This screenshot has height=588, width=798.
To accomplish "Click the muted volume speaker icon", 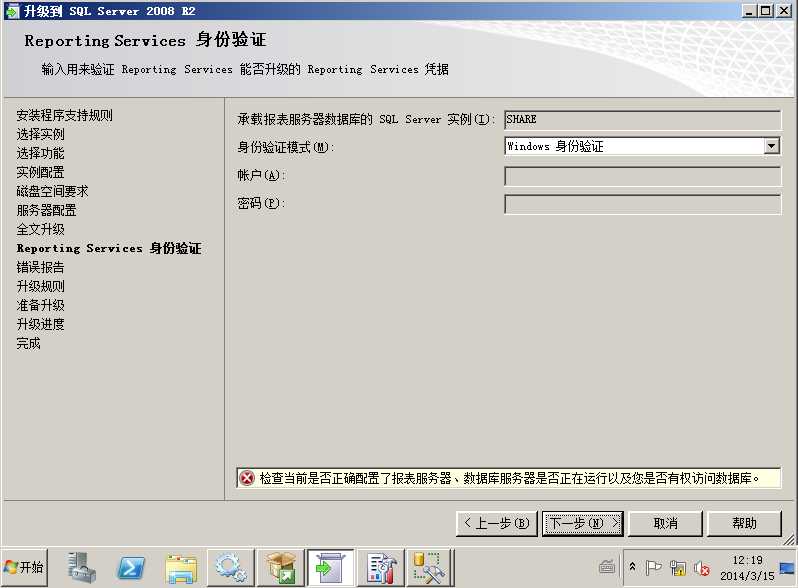I will (702, 568).
